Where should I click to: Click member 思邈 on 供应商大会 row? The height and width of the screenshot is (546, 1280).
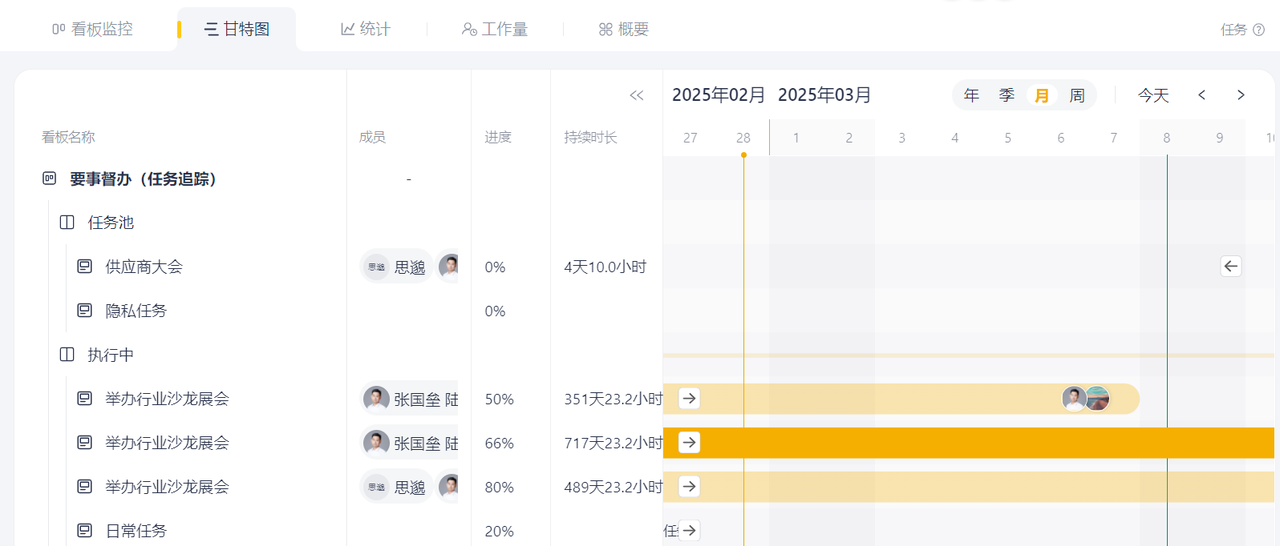pyautogui.click(x=396, y=267)
